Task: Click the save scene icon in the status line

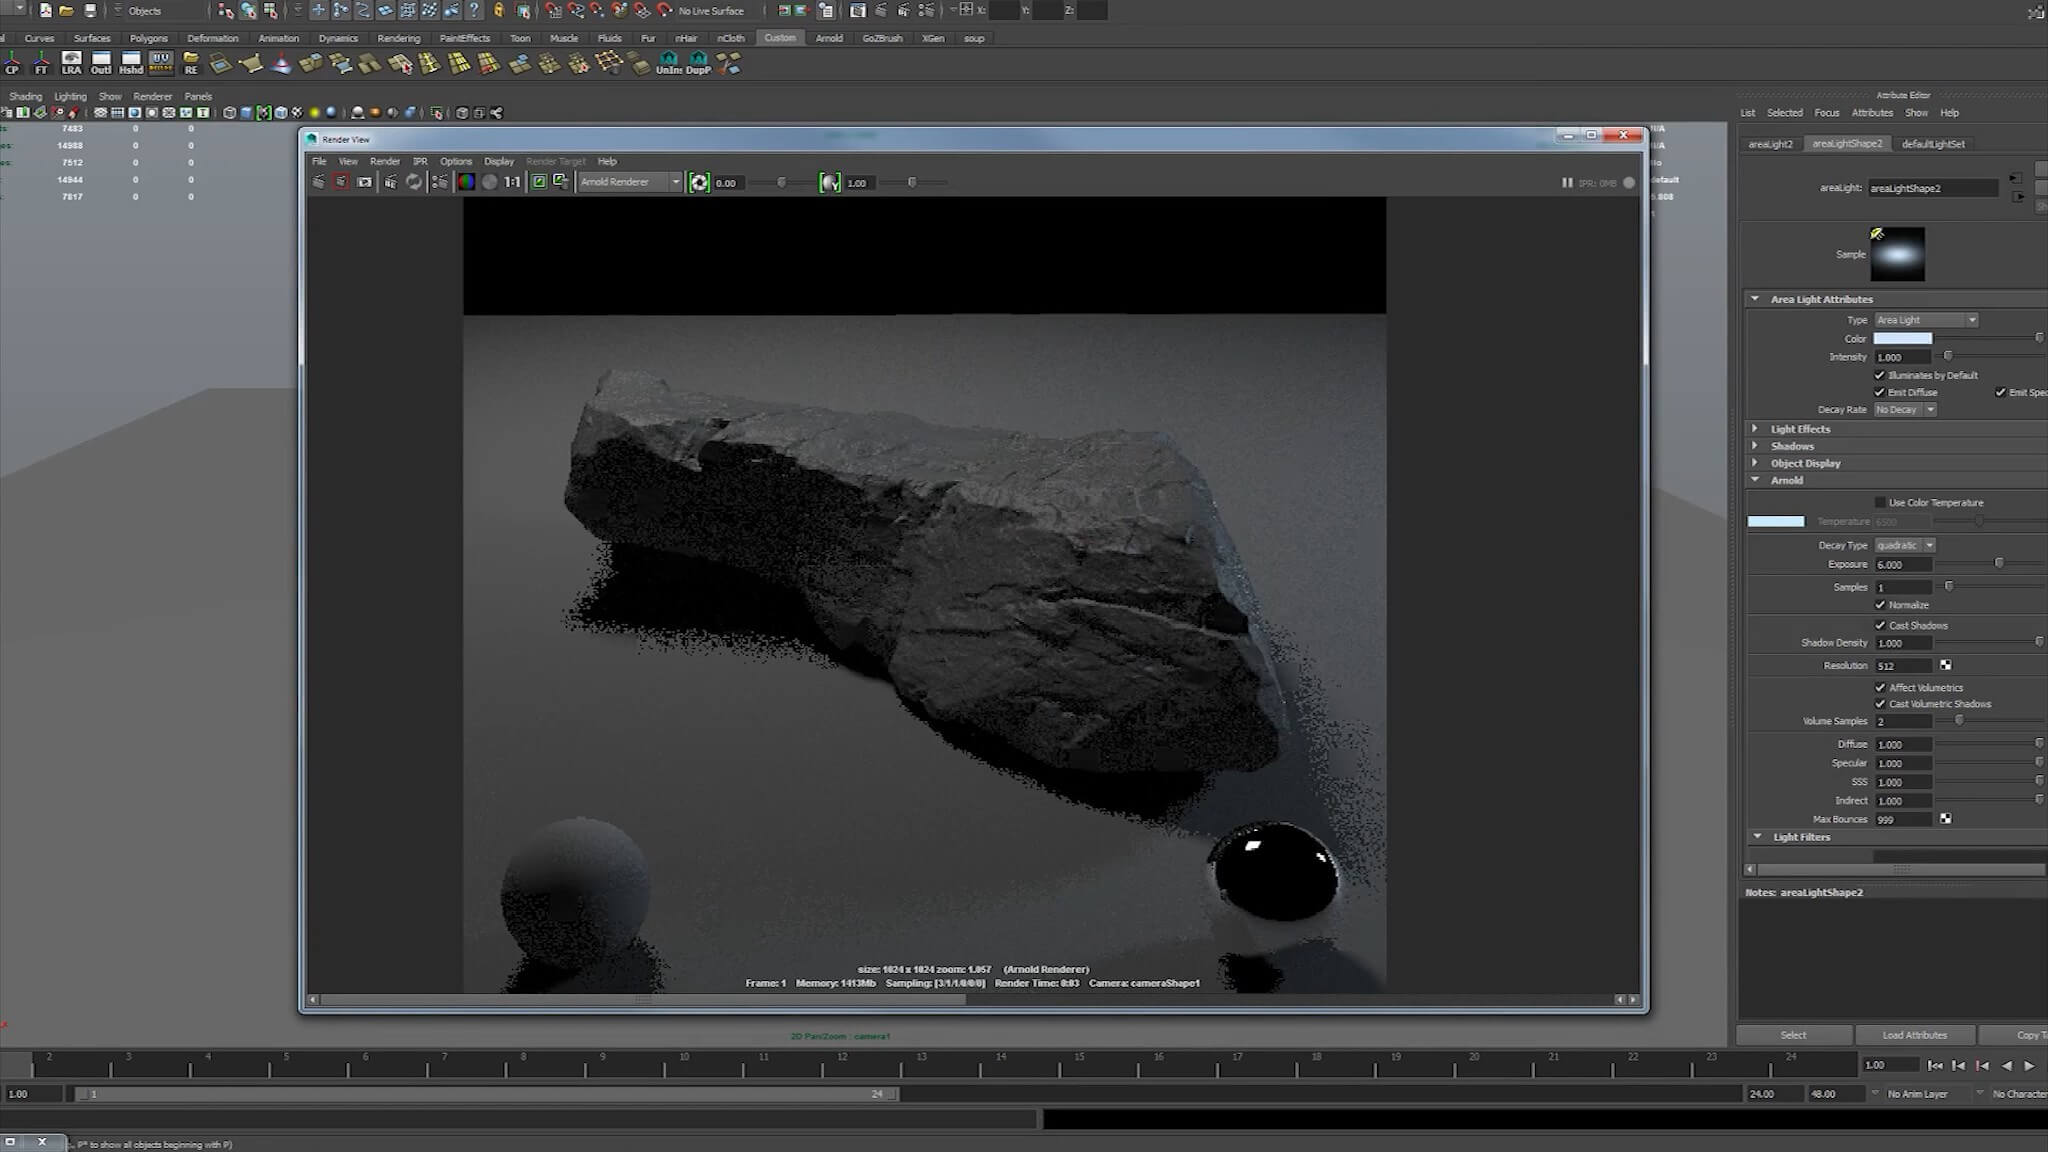Action: [x=90, y=11]
